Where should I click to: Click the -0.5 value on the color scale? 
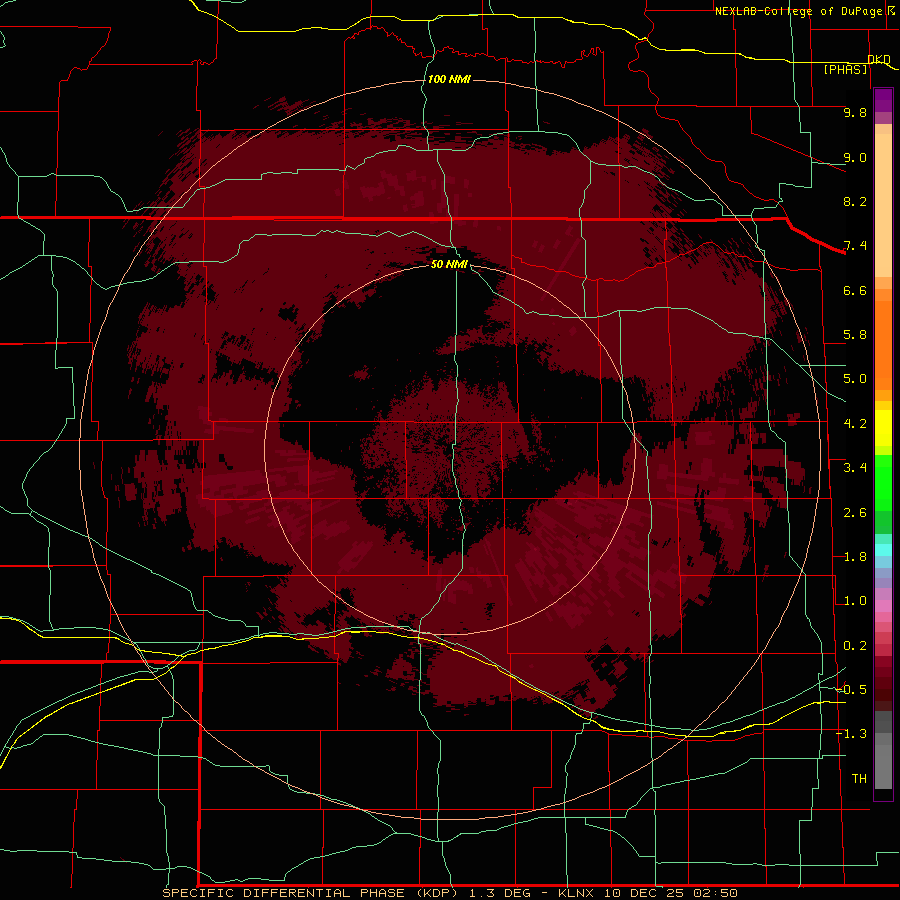[x=851, y=689]
